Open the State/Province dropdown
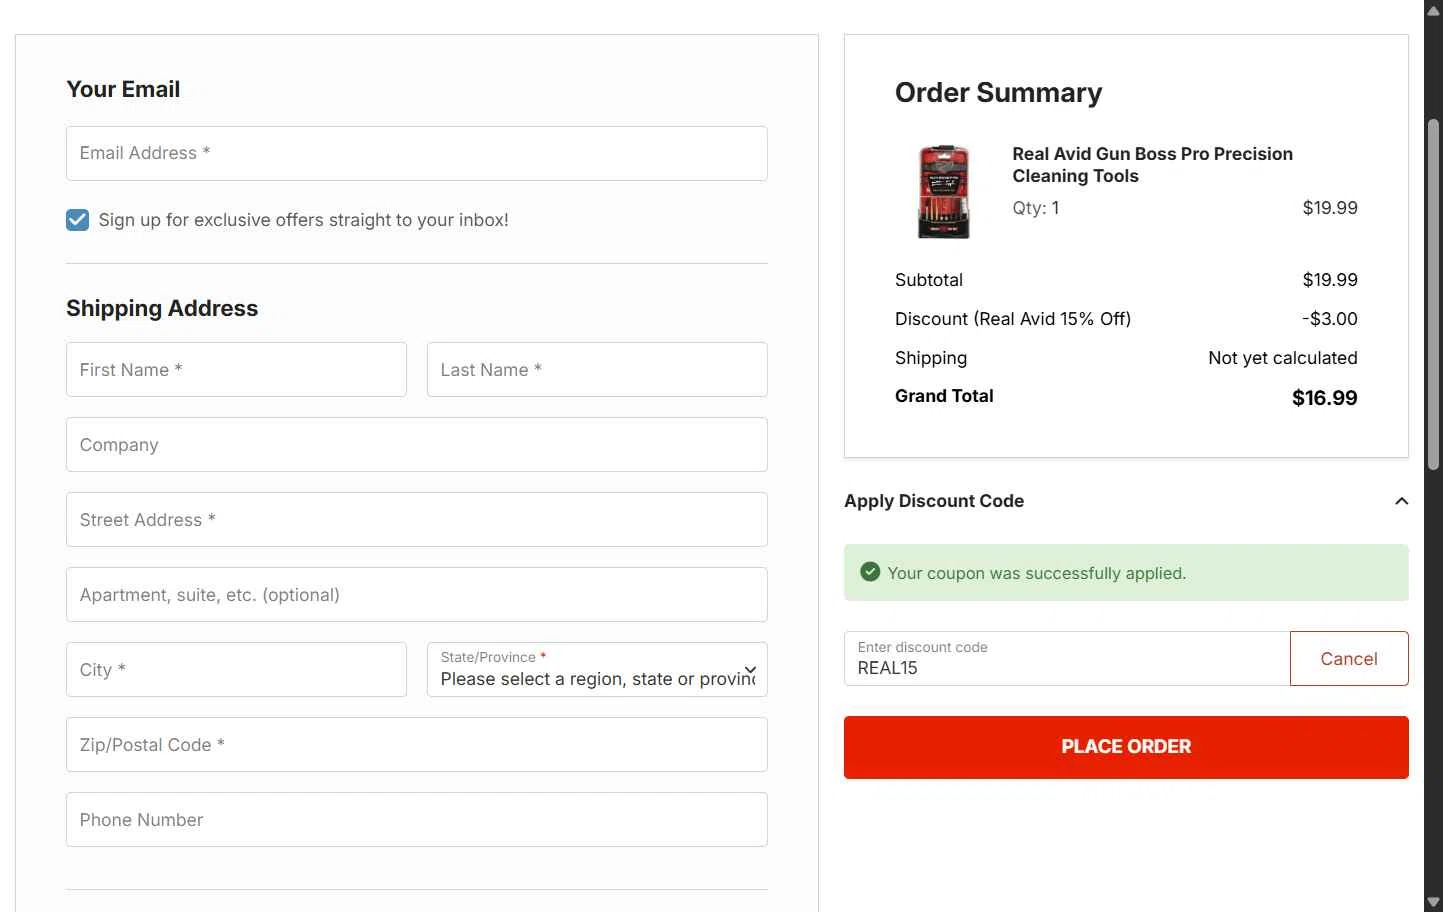This screenshot has height=912, width=1443. (x=597, y=669)
